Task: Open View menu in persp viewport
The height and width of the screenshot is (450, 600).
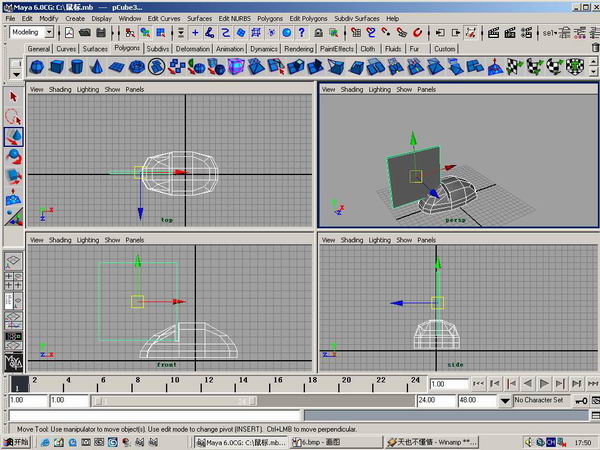Action: pos(328,90)
